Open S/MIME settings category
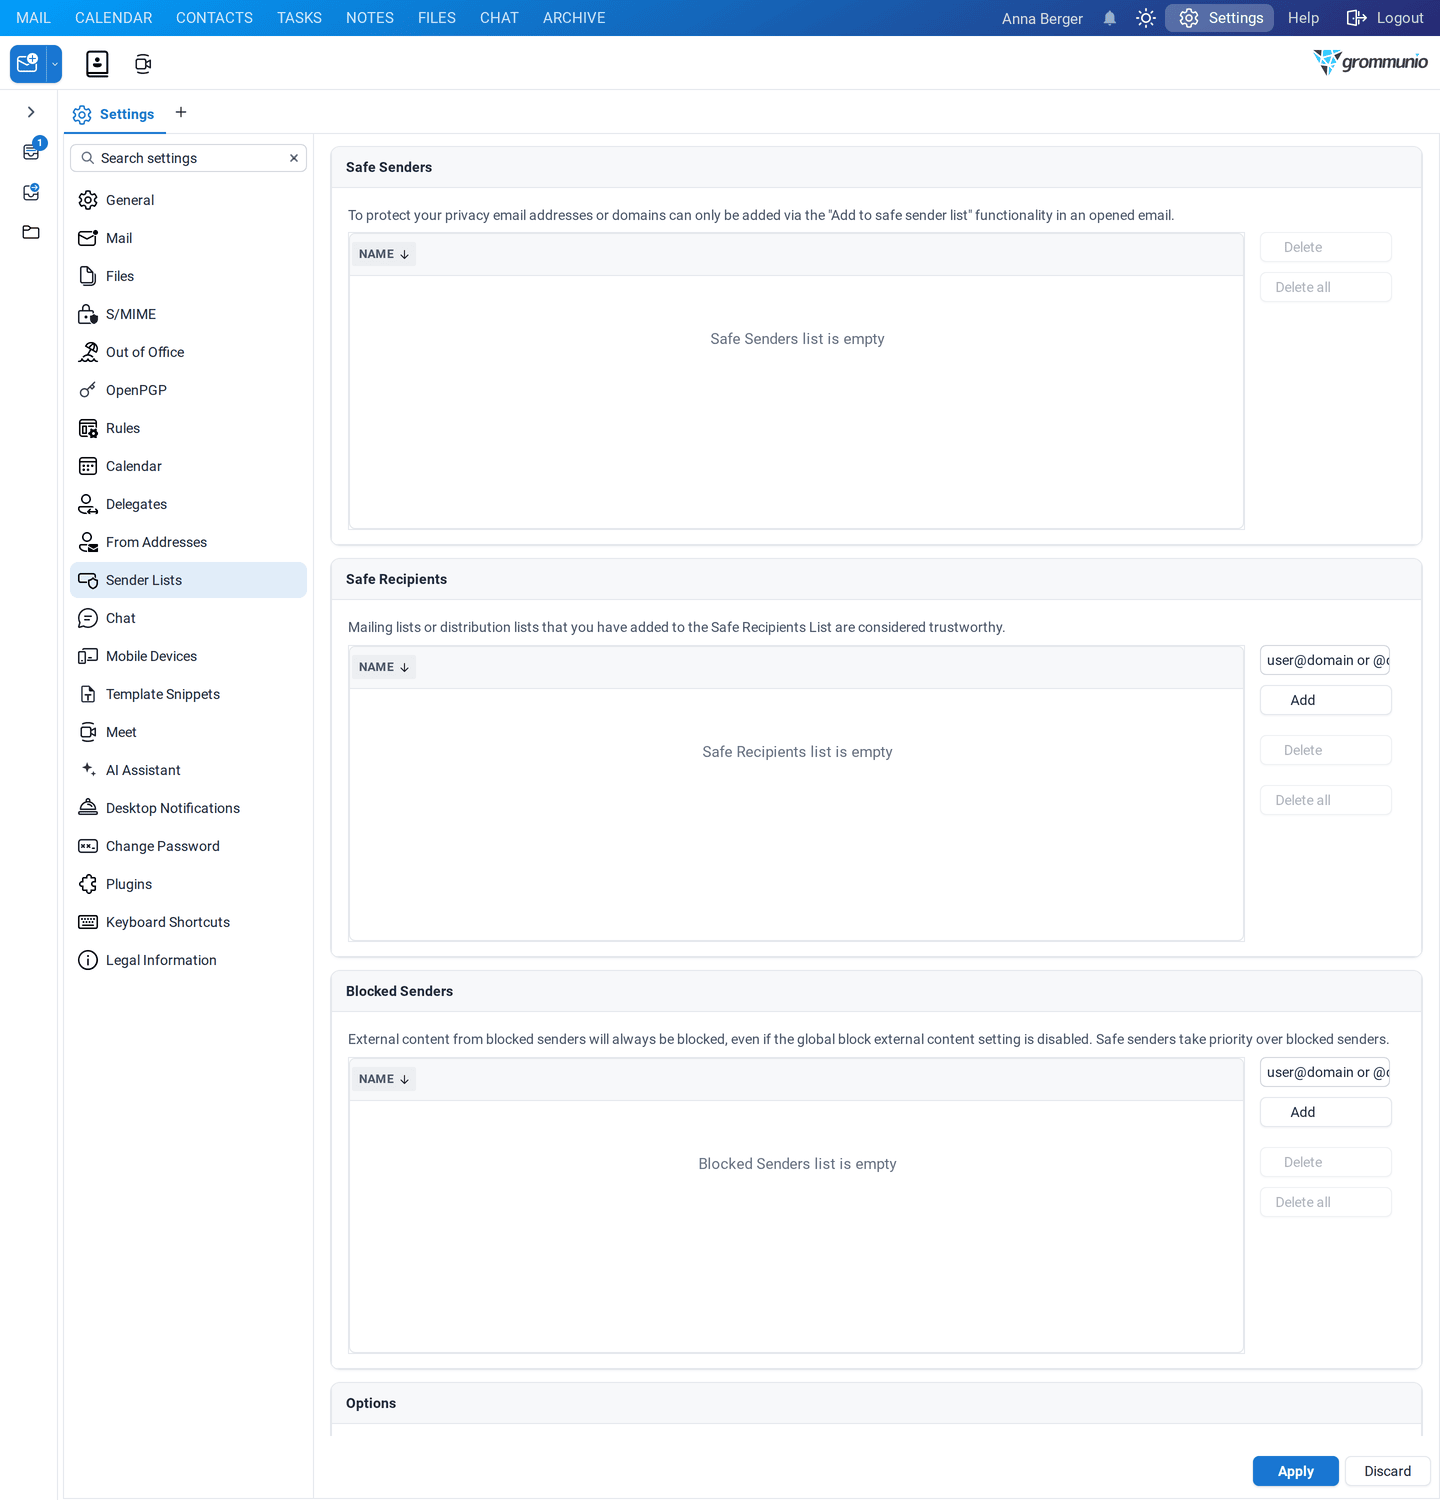Screen dimensions: 1440x1500 click(188, 314)
